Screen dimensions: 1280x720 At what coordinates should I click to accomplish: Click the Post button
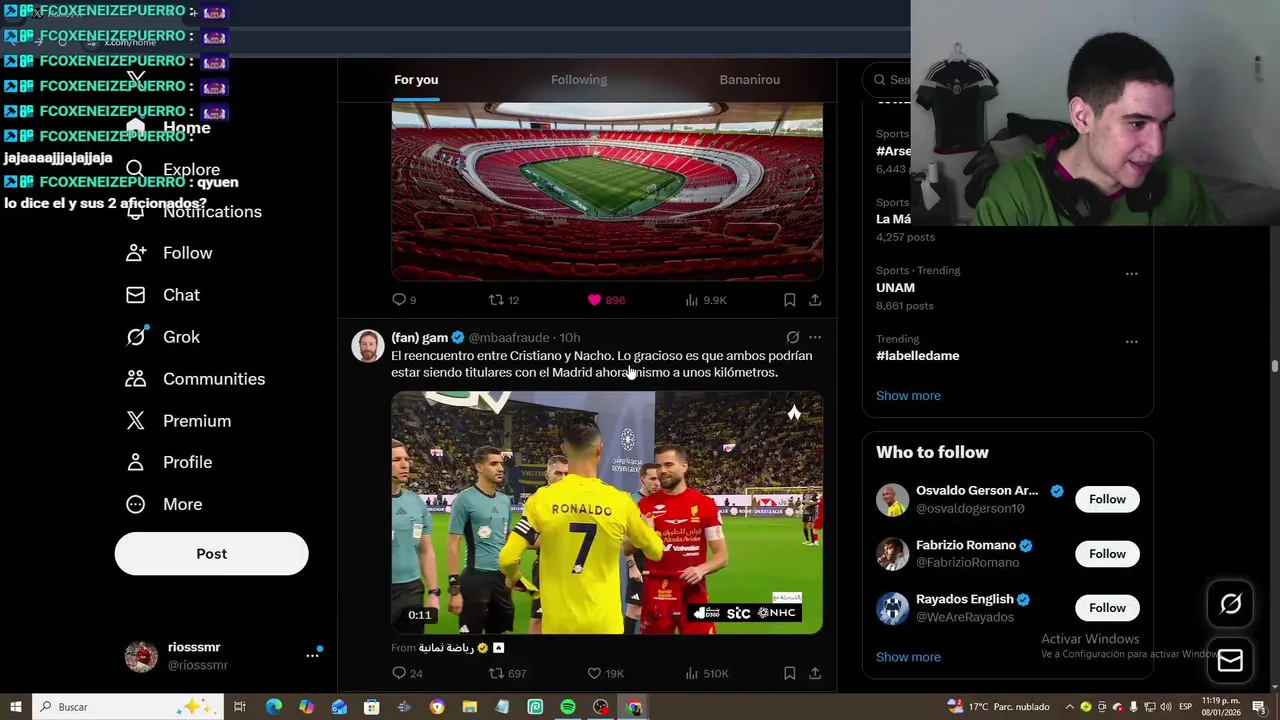pyautogui.click(x=211, y=553)
